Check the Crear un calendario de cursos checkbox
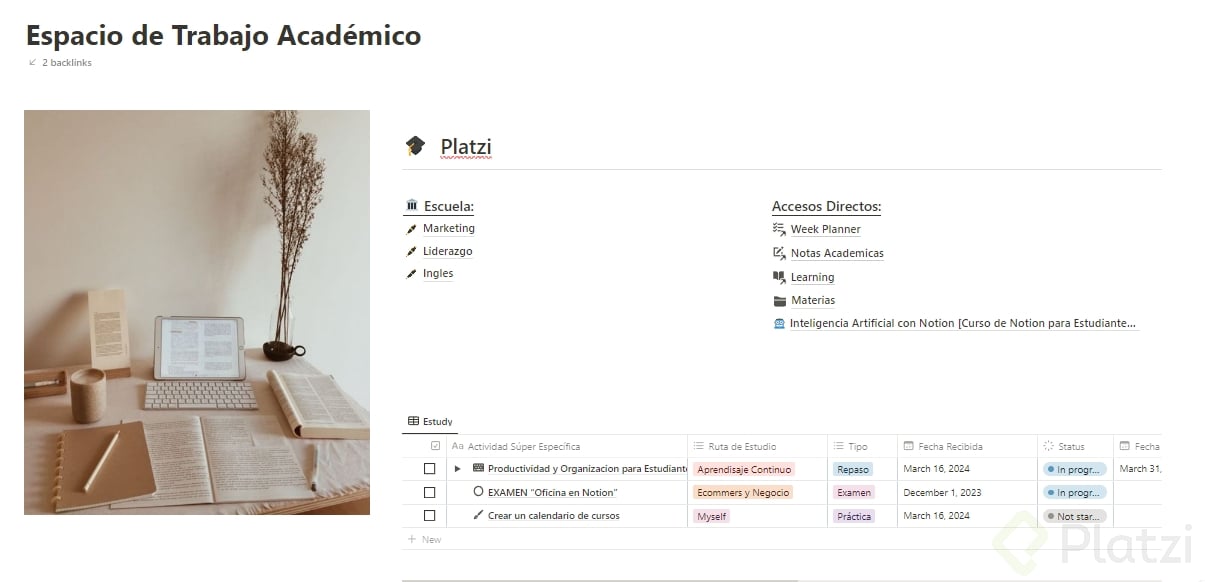This screenshot has height=582, width=1205. pos(430,516)
